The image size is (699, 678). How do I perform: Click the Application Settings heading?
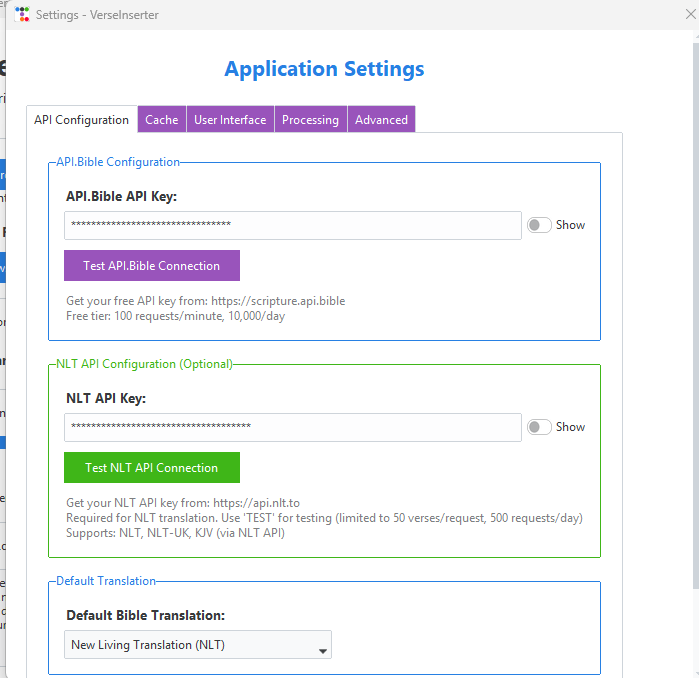pyautogui.click(x=324, y=69)
